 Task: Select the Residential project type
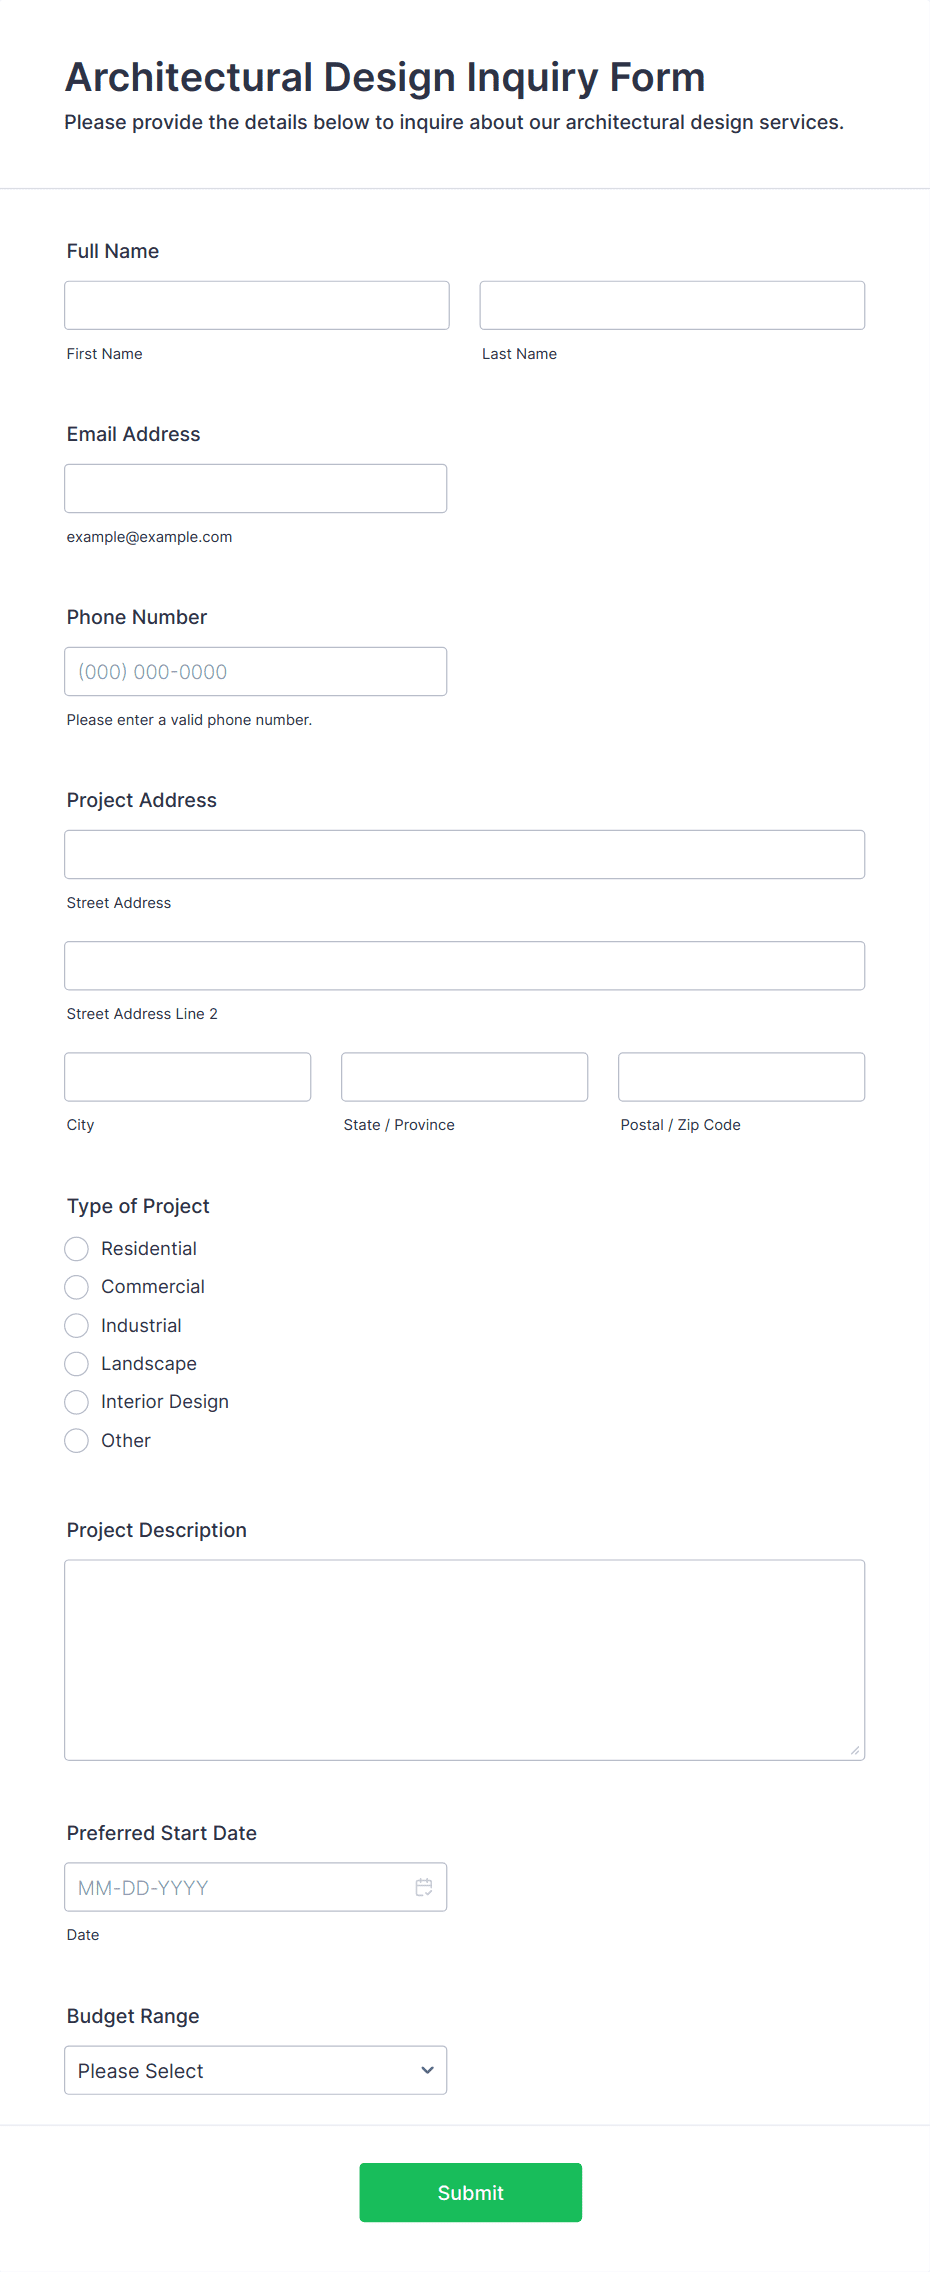[x=76, y=1248]
